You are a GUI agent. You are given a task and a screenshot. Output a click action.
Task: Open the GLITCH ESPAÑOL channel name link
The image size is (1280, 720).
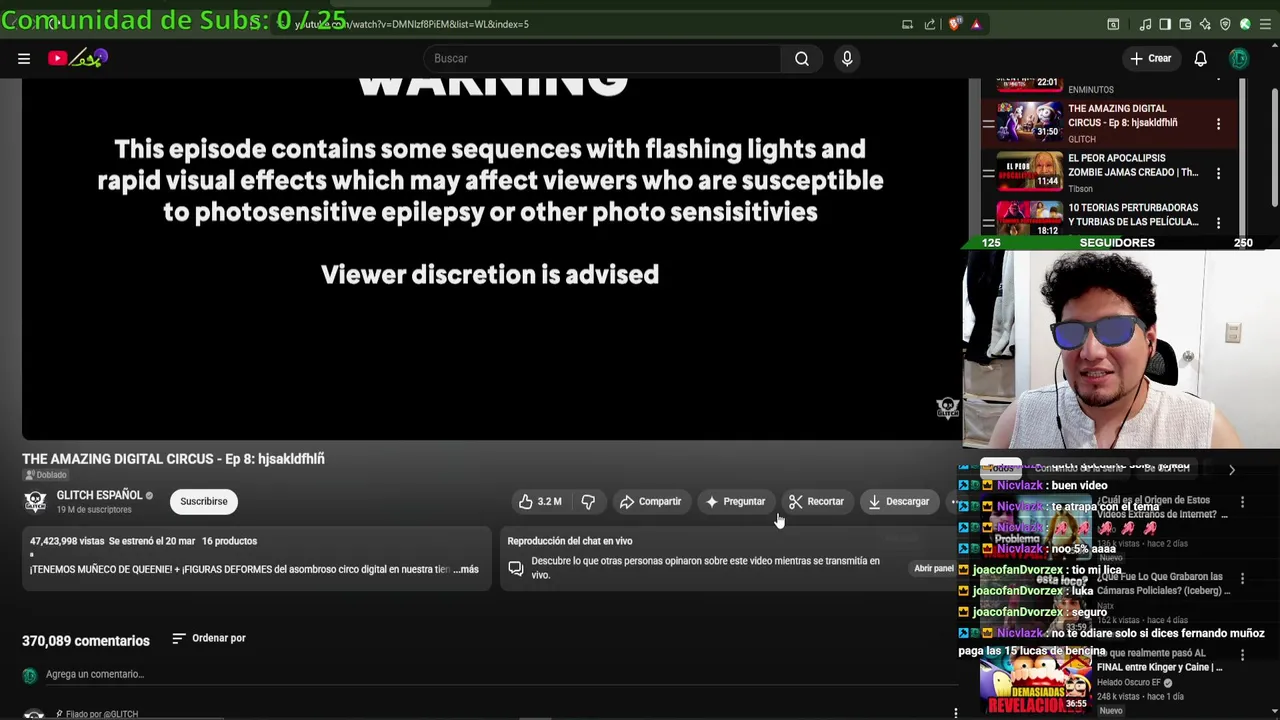click(99, 495)
